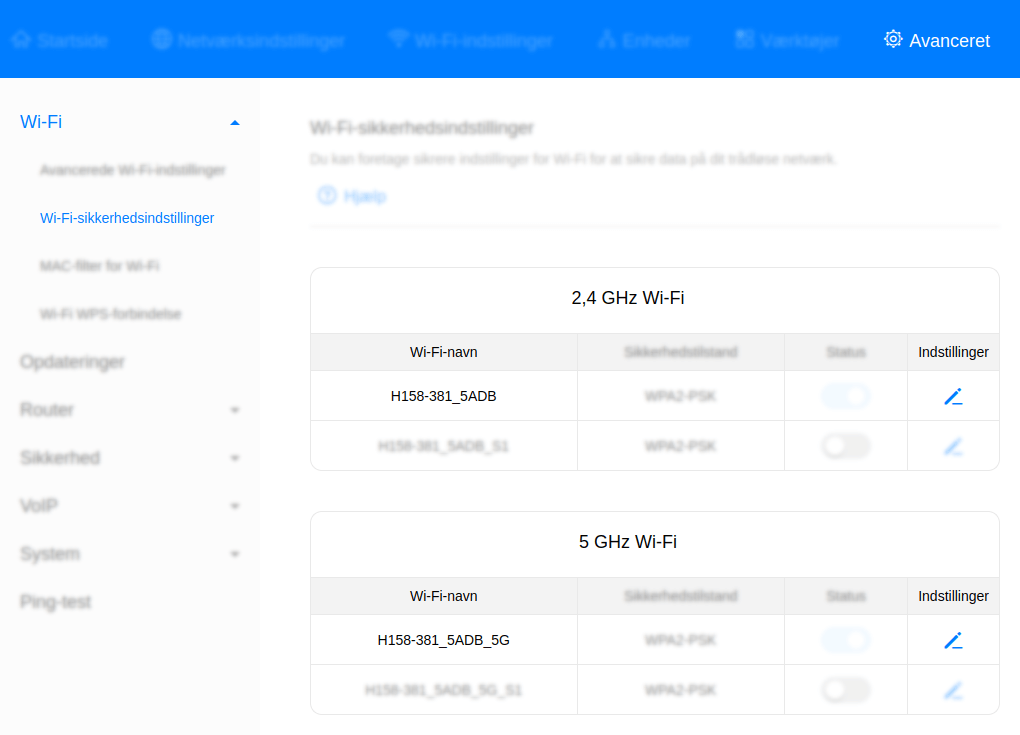
Task: Open the MAC-filter for Wi-Fi page
Action: coord(97,266)
